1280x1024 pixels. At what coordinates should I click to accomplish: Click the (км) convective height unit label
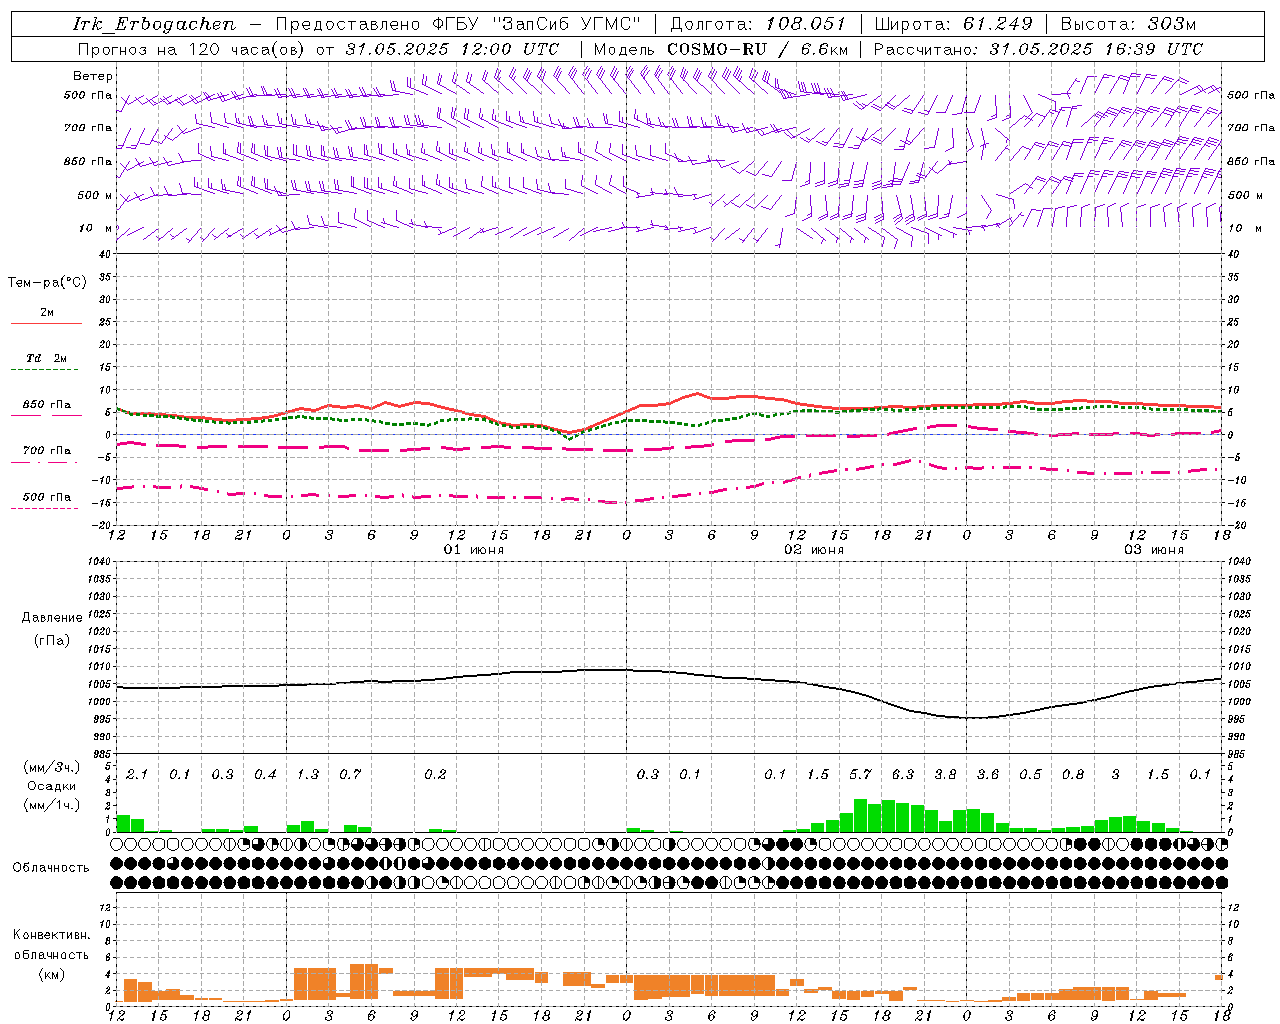click(51, 973)
